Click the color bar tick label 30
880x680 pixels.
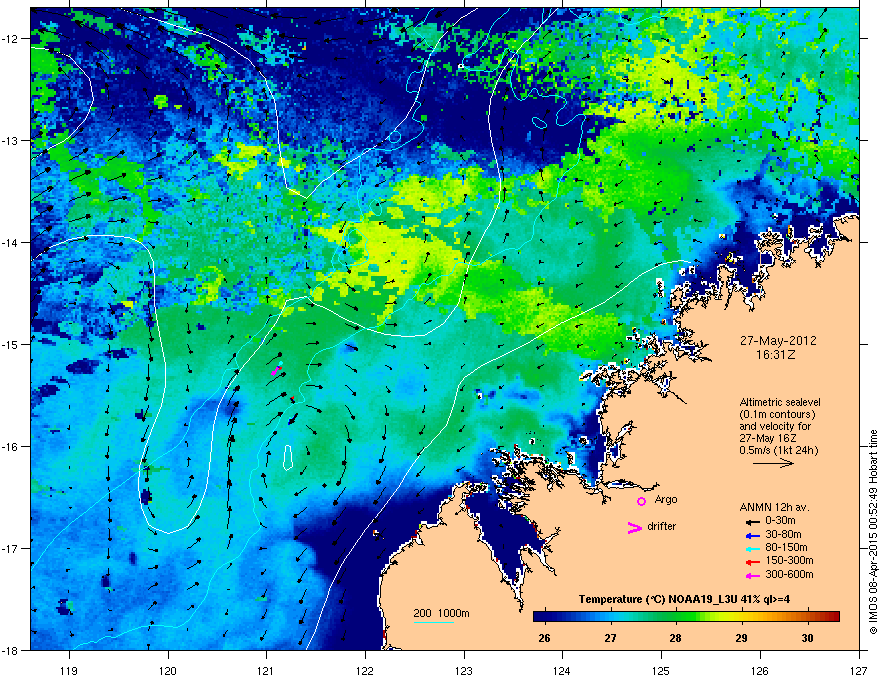tap(807, 638)
